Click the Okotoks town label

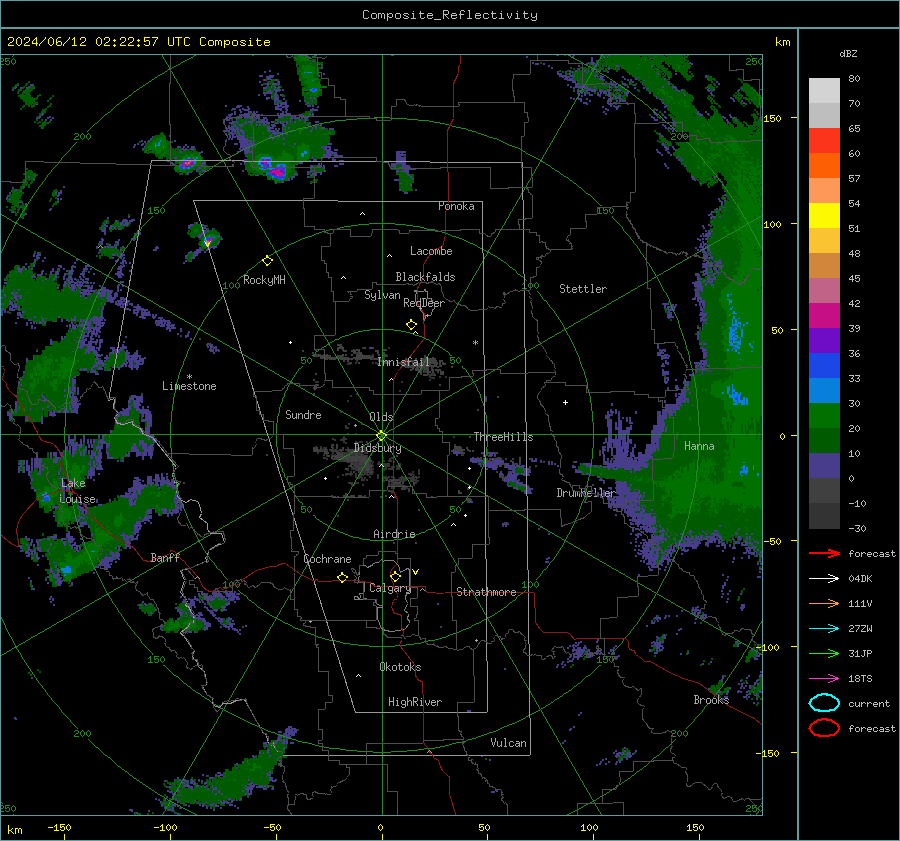(400, 667)
